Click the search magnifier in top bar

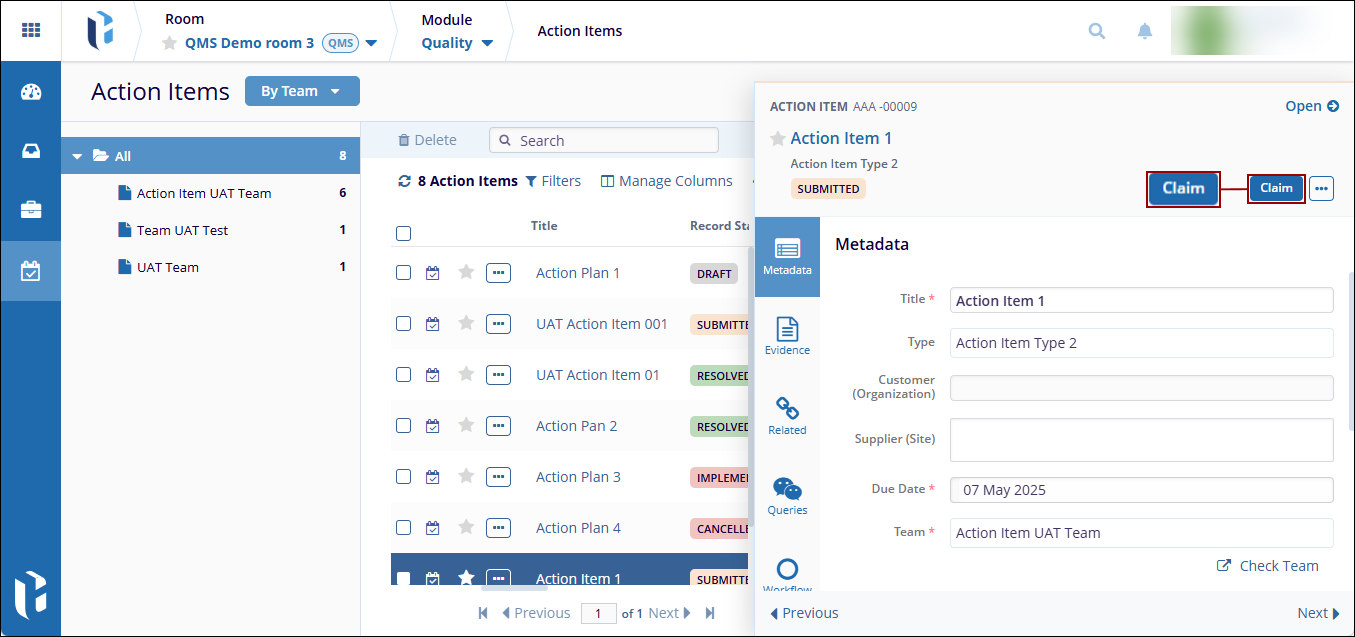(1097, 31)
